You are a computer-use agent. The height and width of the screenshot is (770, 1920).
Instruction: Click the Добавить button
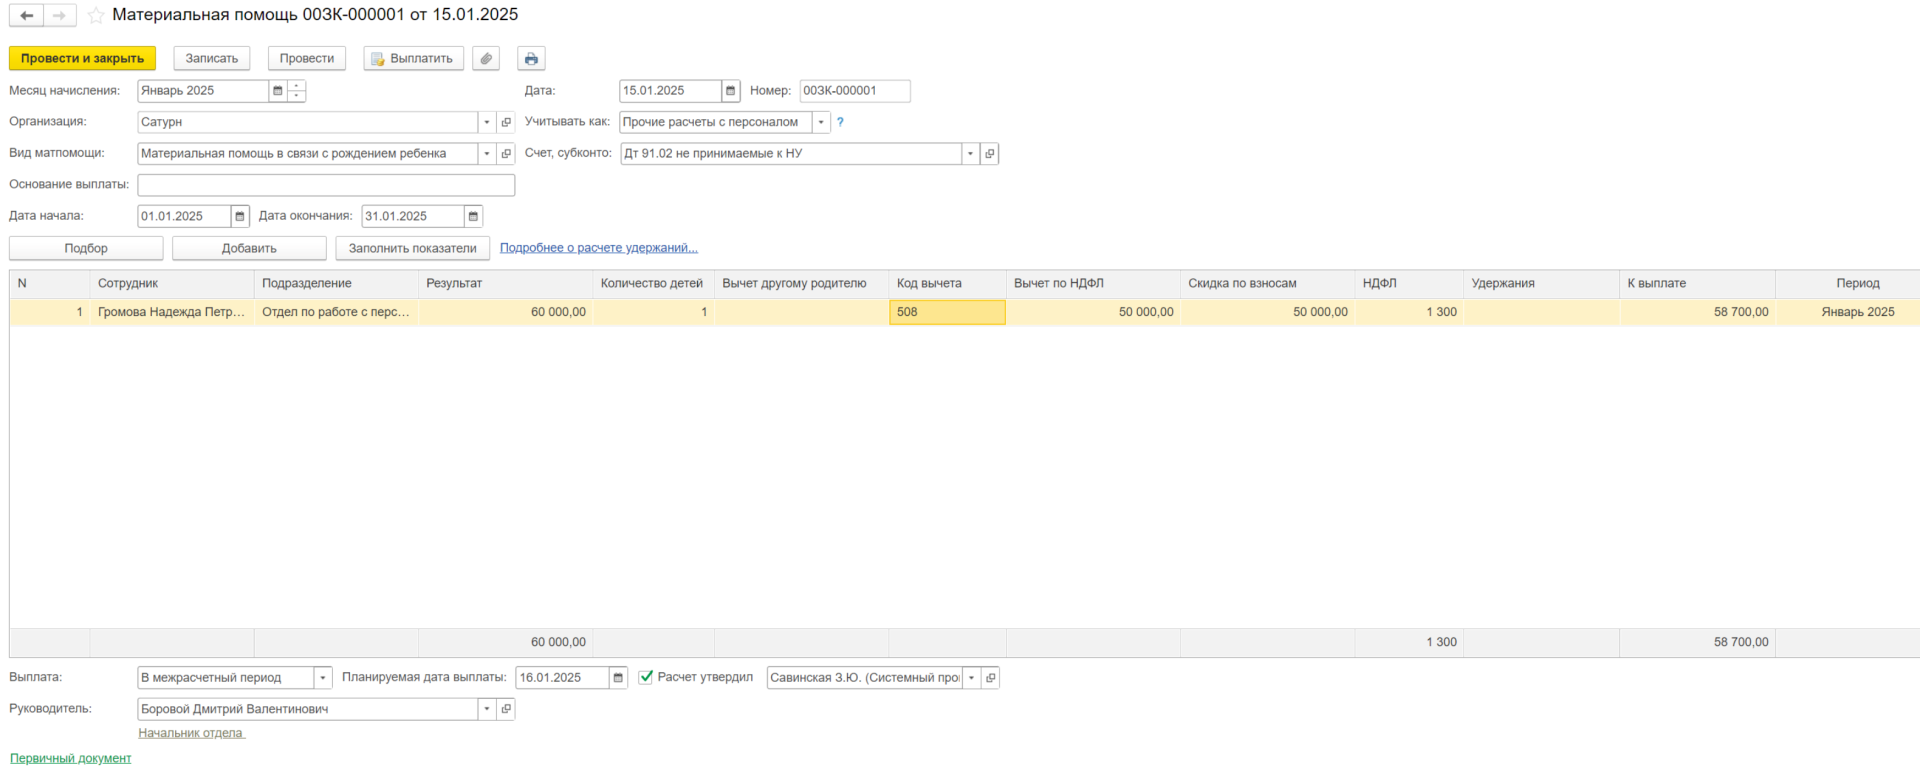pyautogui.click(x=249, y=248)
